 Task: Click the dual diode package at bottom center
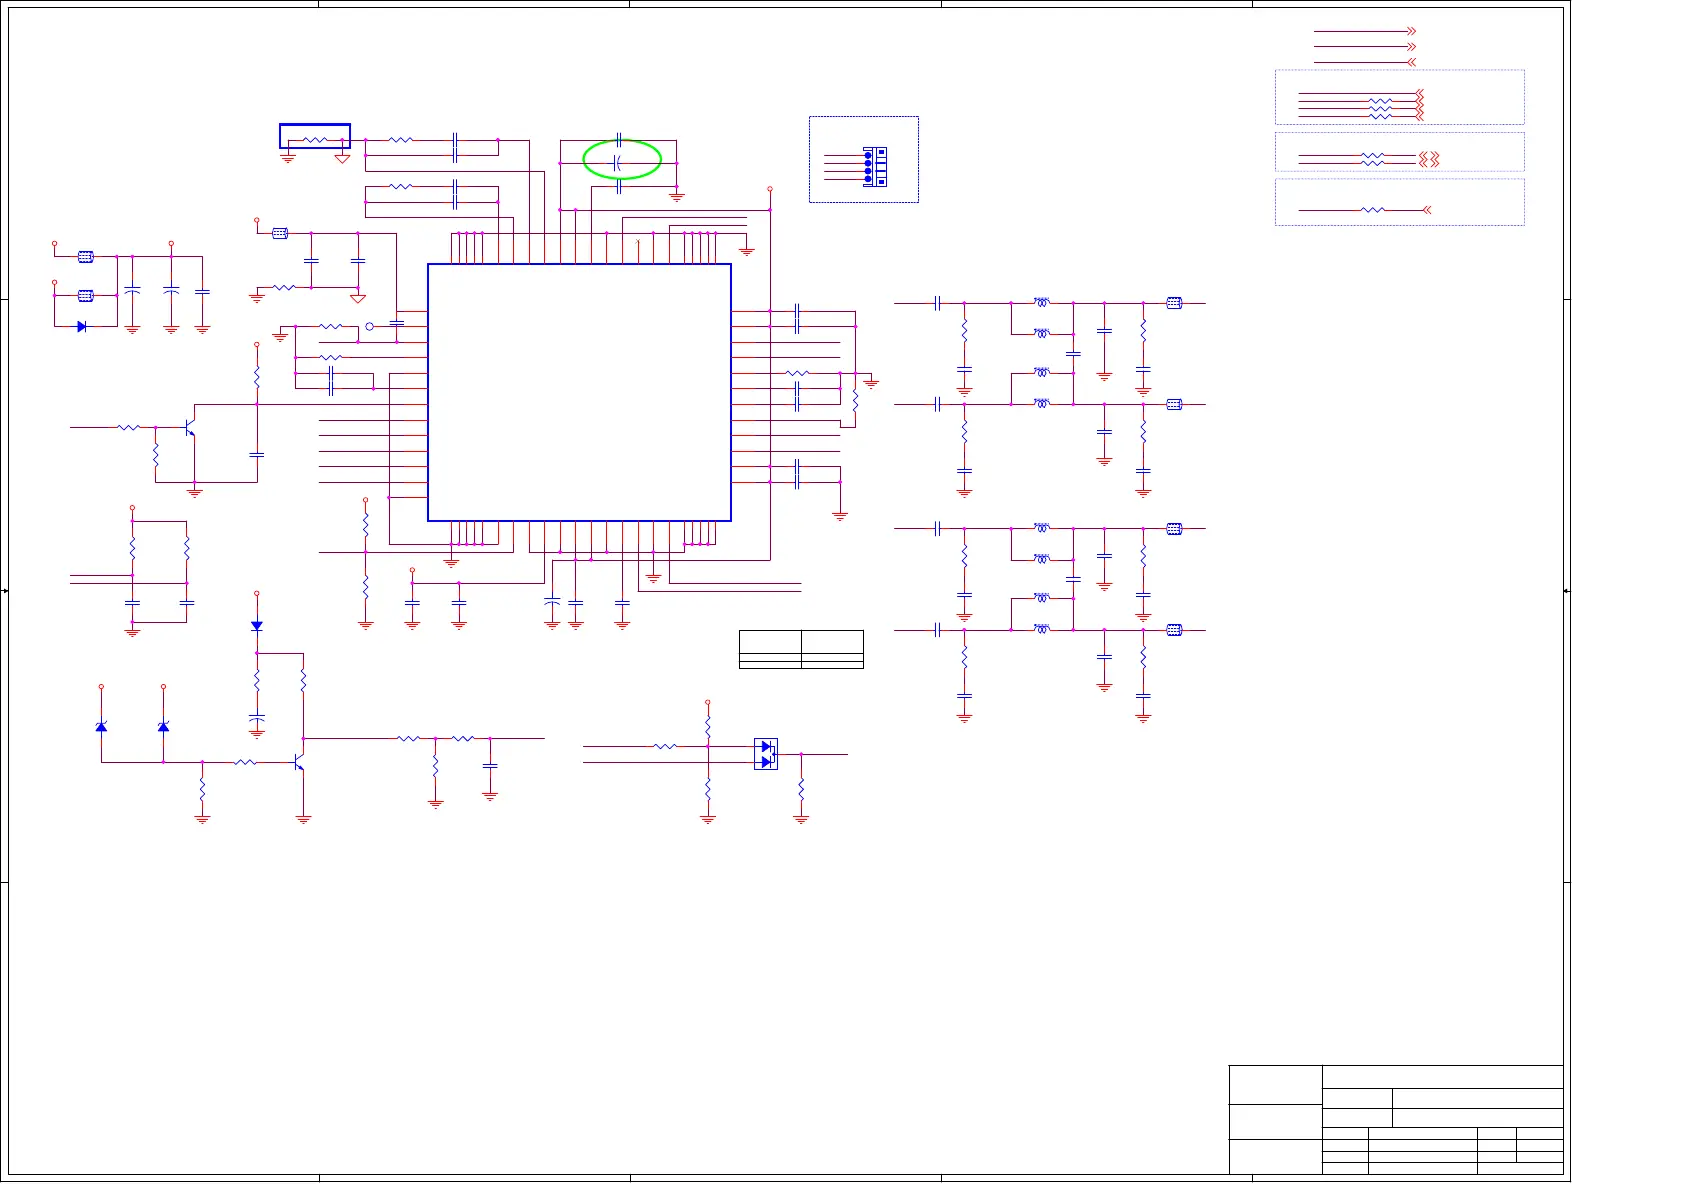[x=766, y=754]
